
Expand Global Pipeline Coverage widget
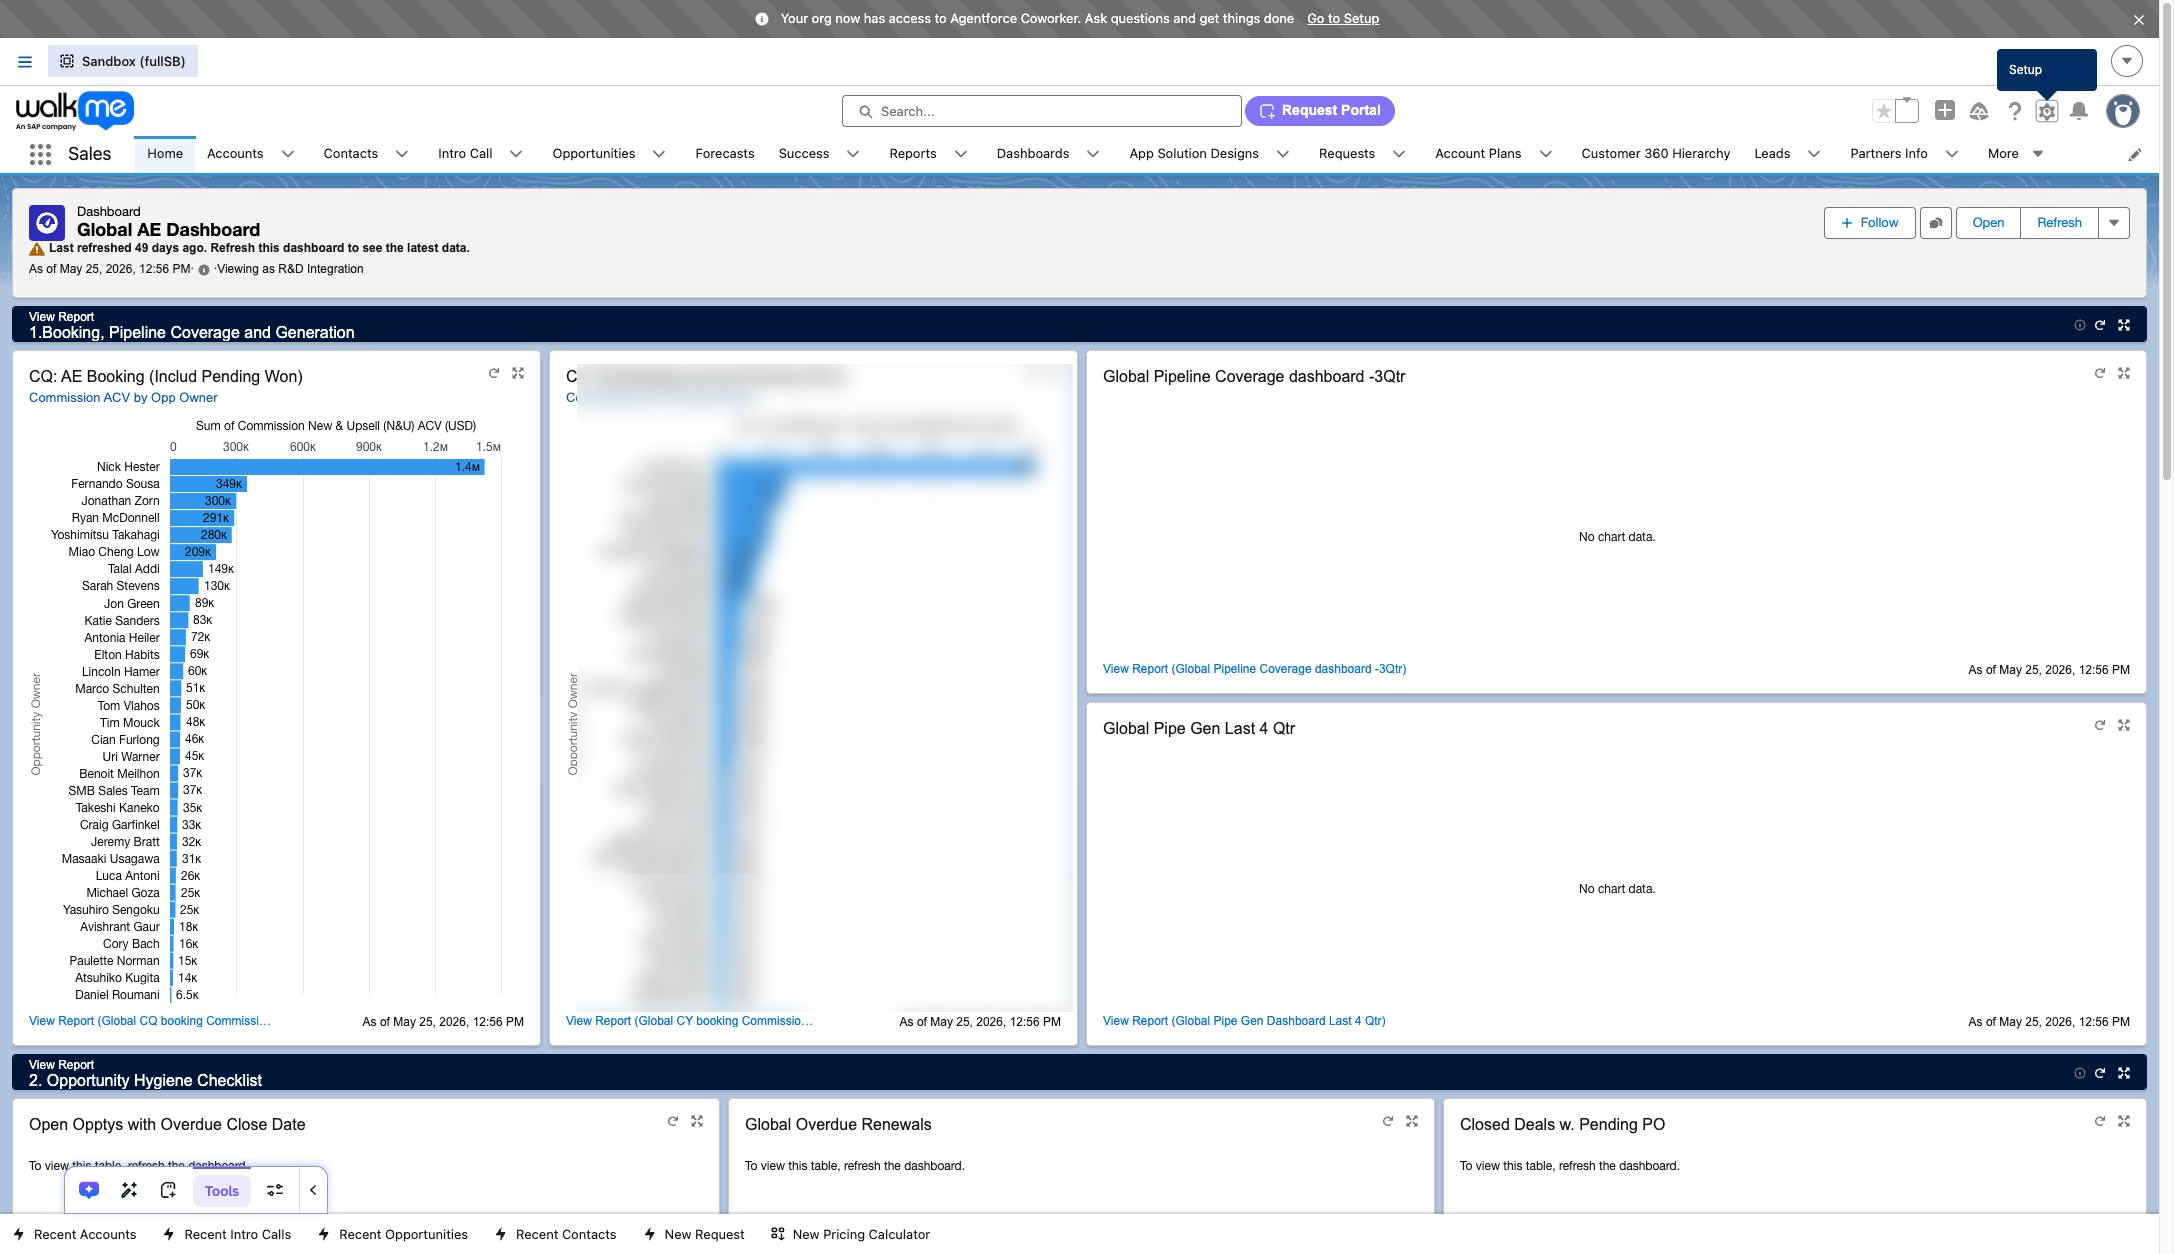click(2124, 373)
